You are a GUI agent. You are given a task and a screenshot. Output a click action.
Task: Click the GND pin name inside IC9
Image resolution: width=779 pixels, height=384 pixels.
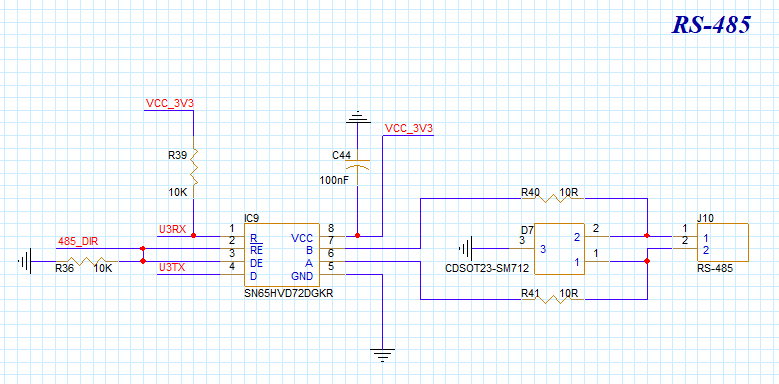[x=302, y=276]
